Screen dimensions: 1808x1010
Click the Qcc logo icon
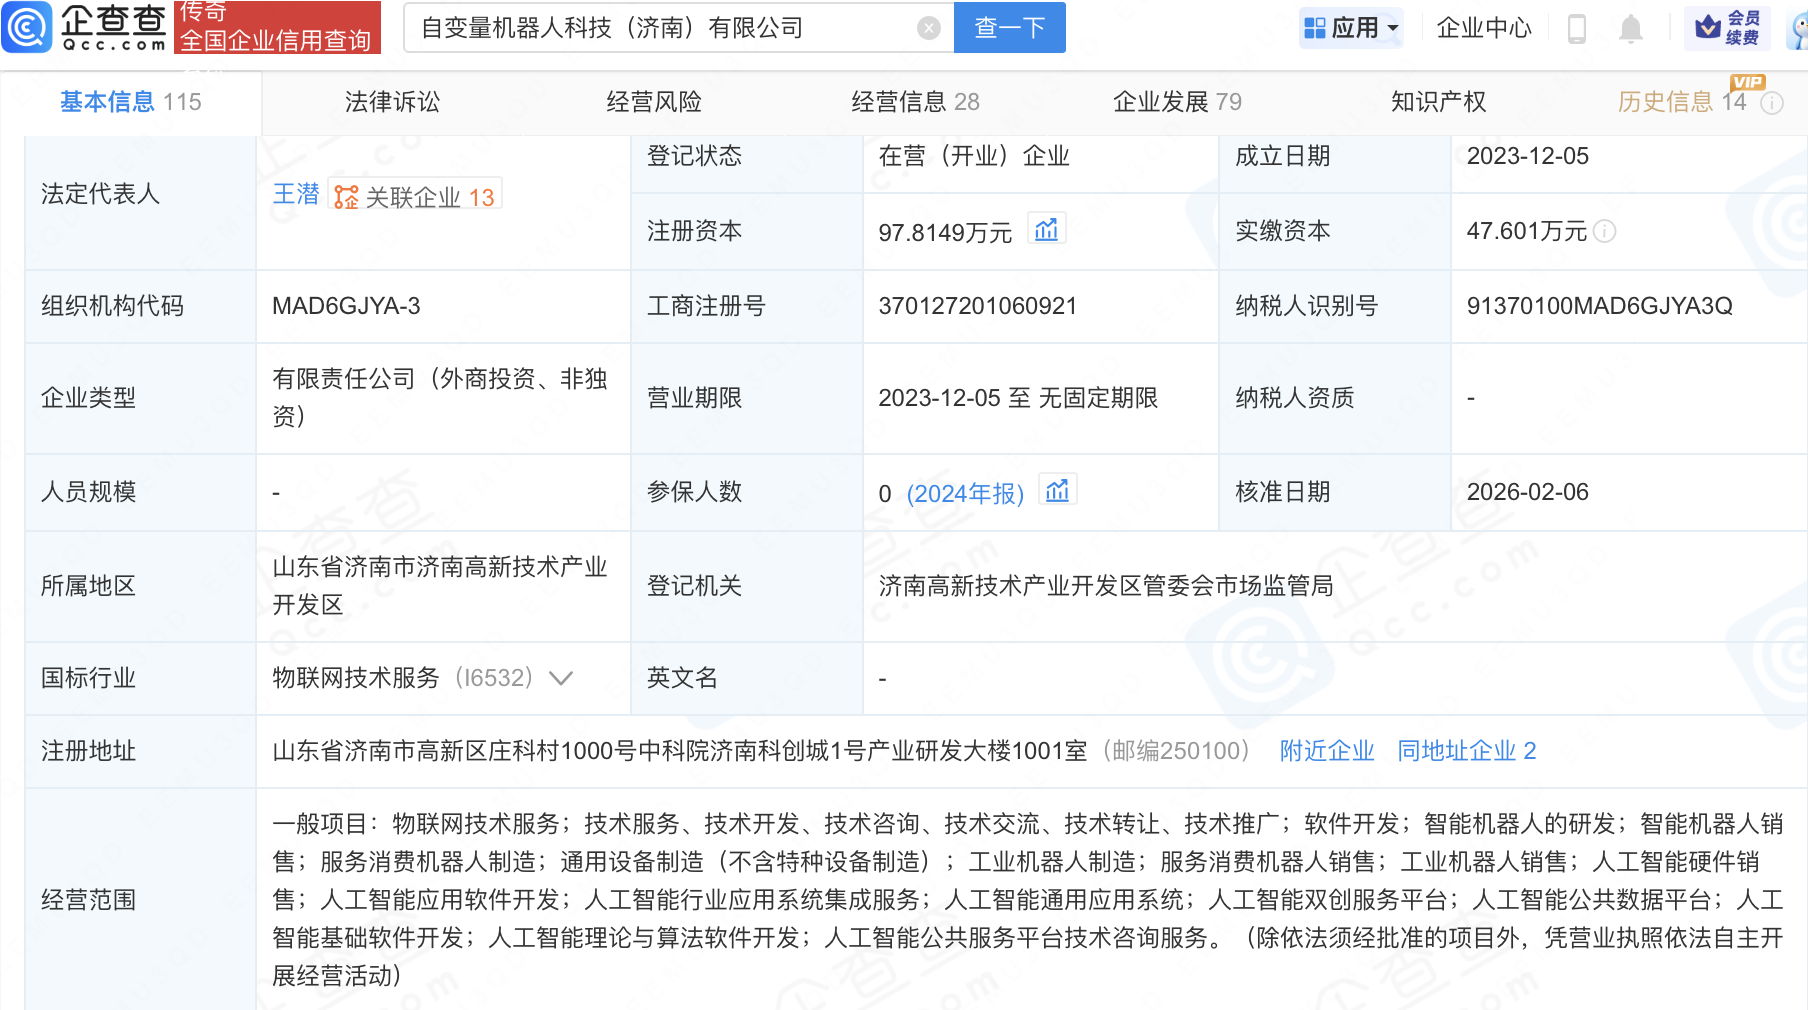(27, 27)
